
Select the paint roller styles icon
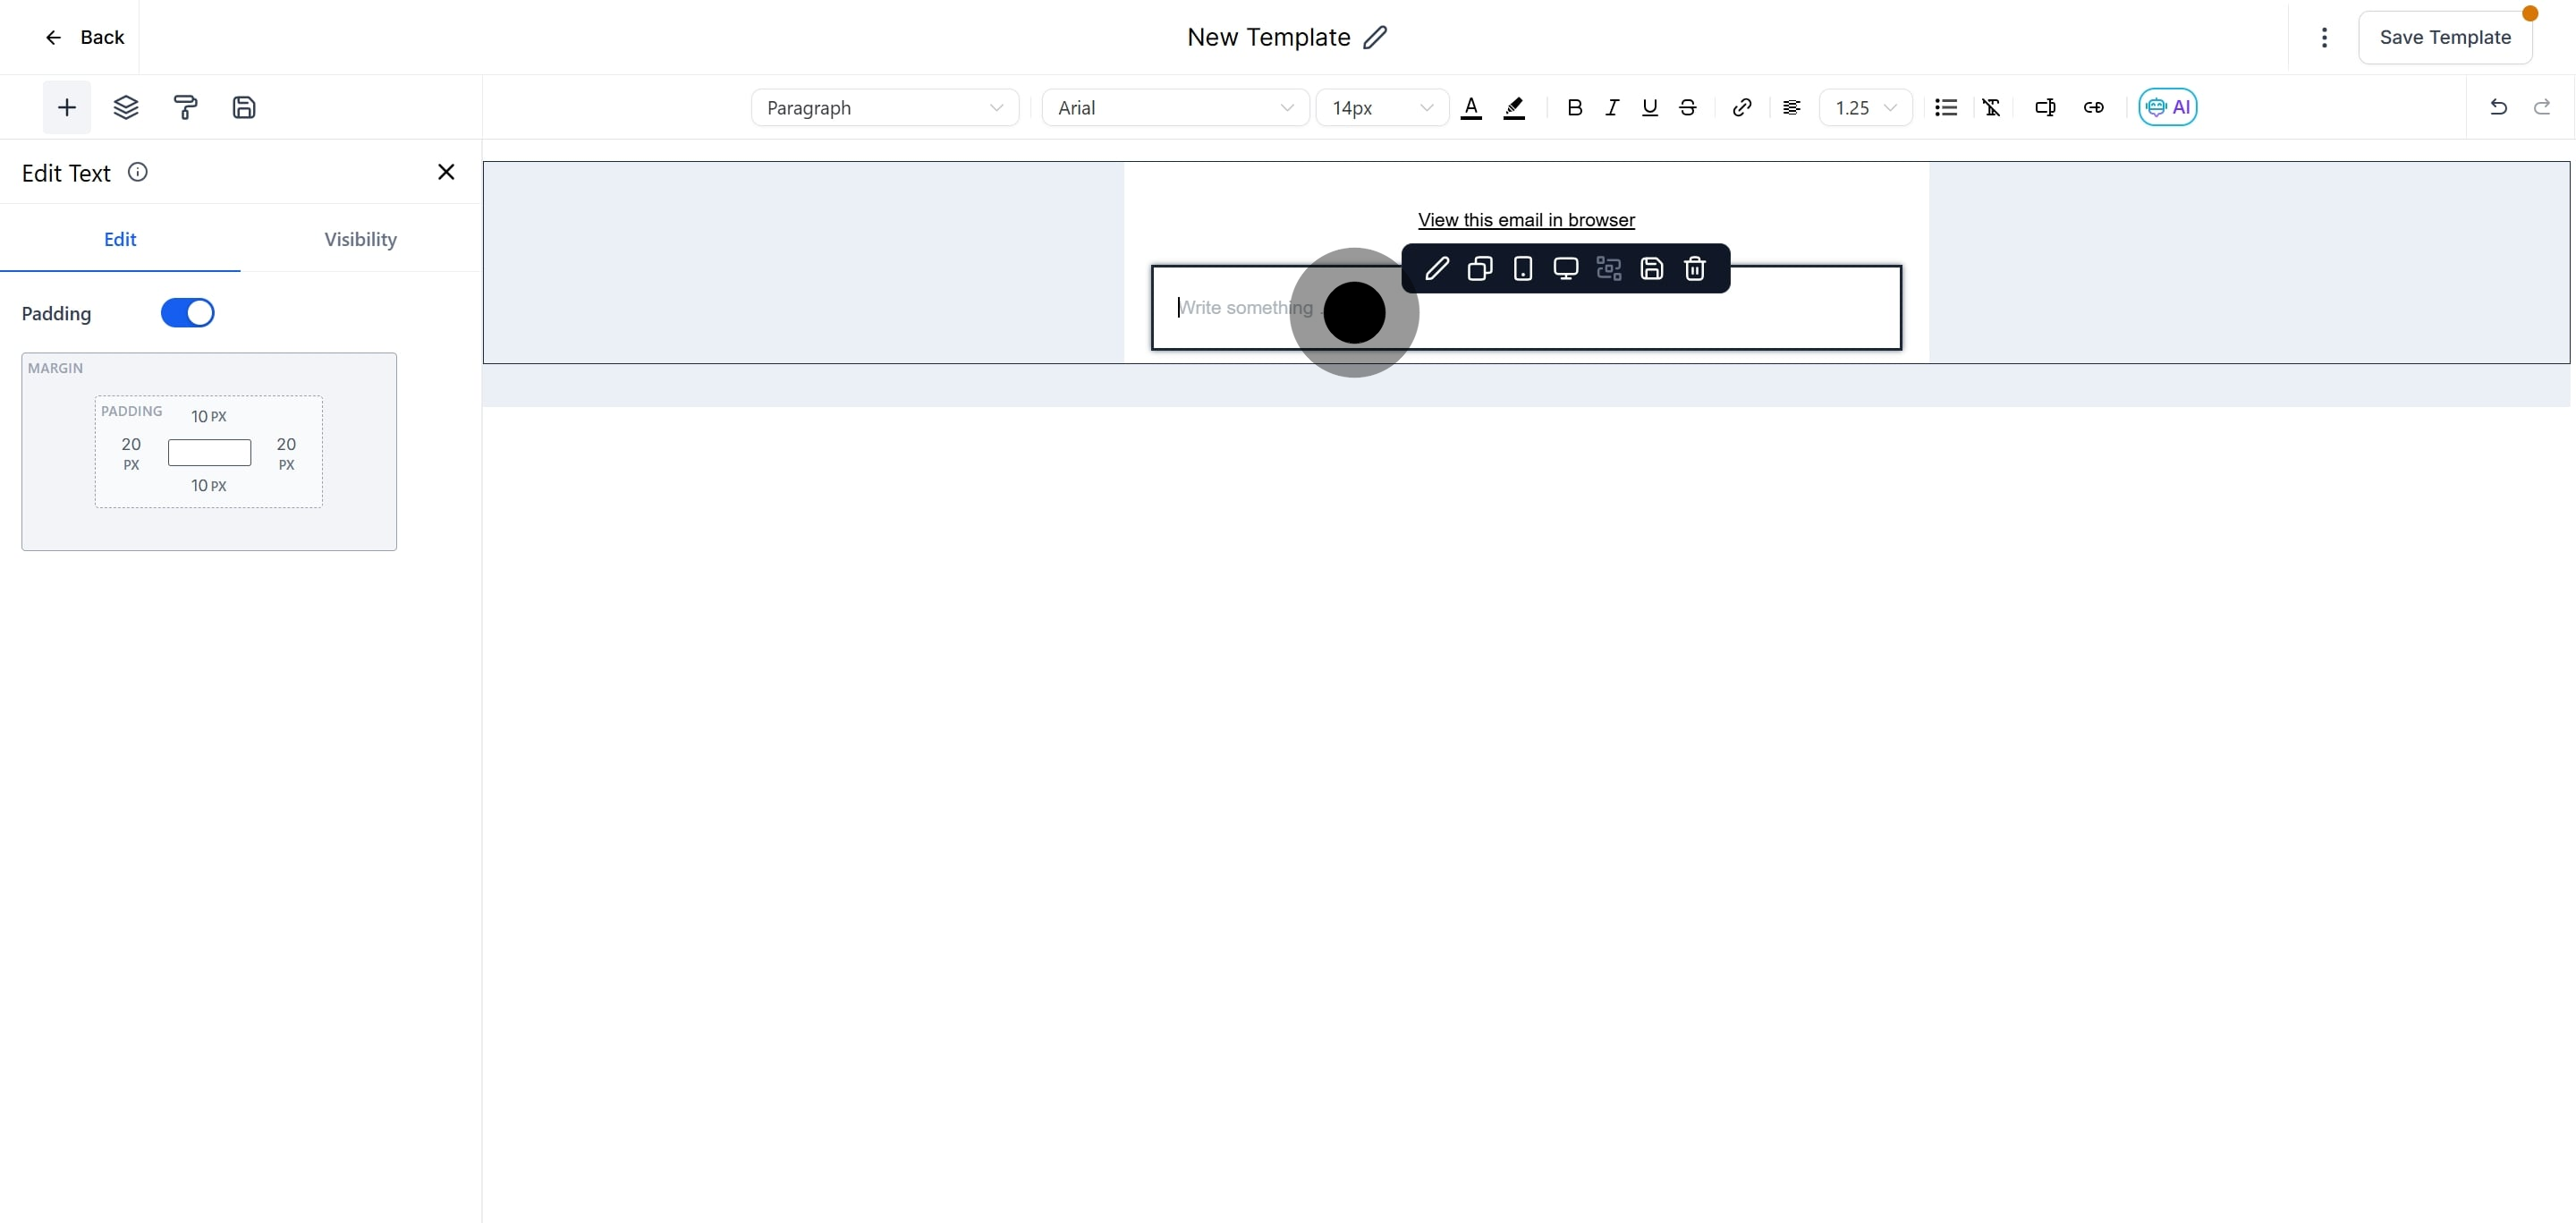(x=185, y=107)
